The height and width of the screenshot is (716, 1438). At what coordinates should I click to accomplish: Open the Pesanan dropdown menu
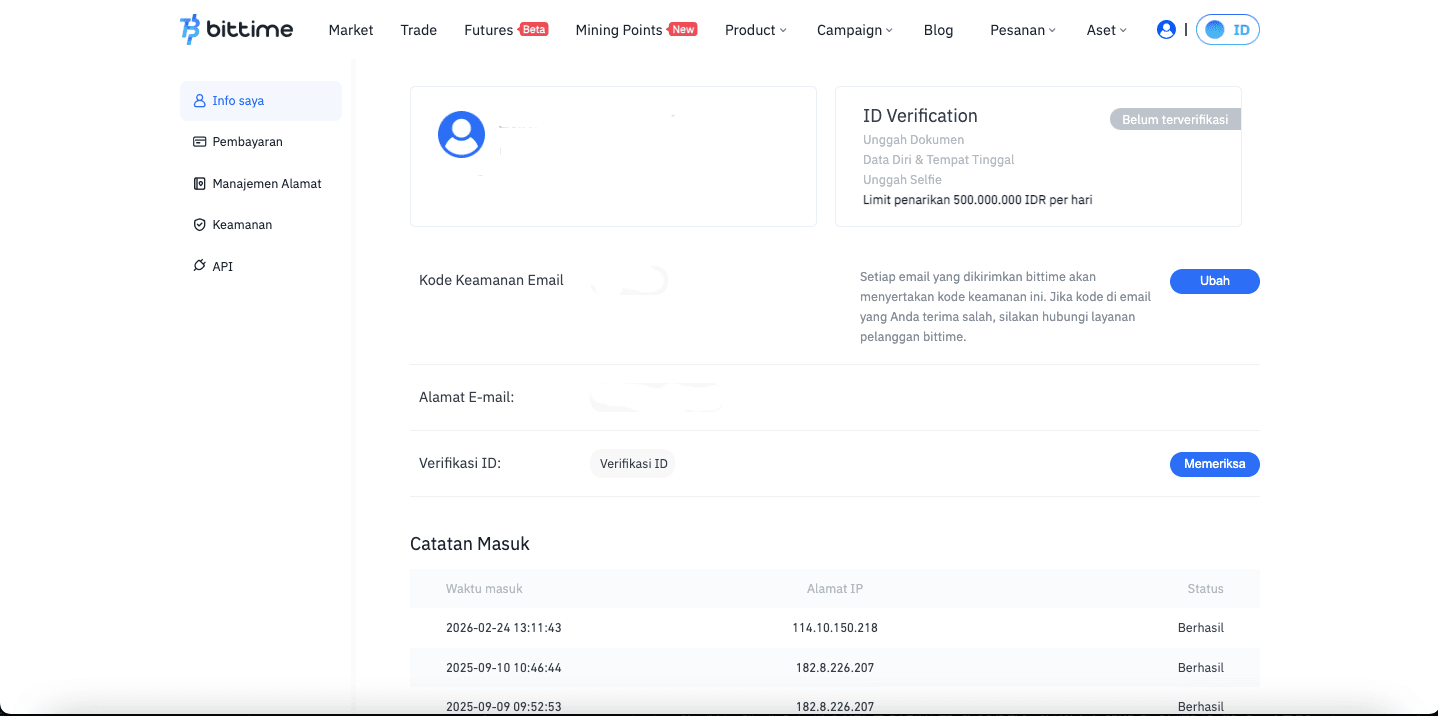[x=1022, y=30]
